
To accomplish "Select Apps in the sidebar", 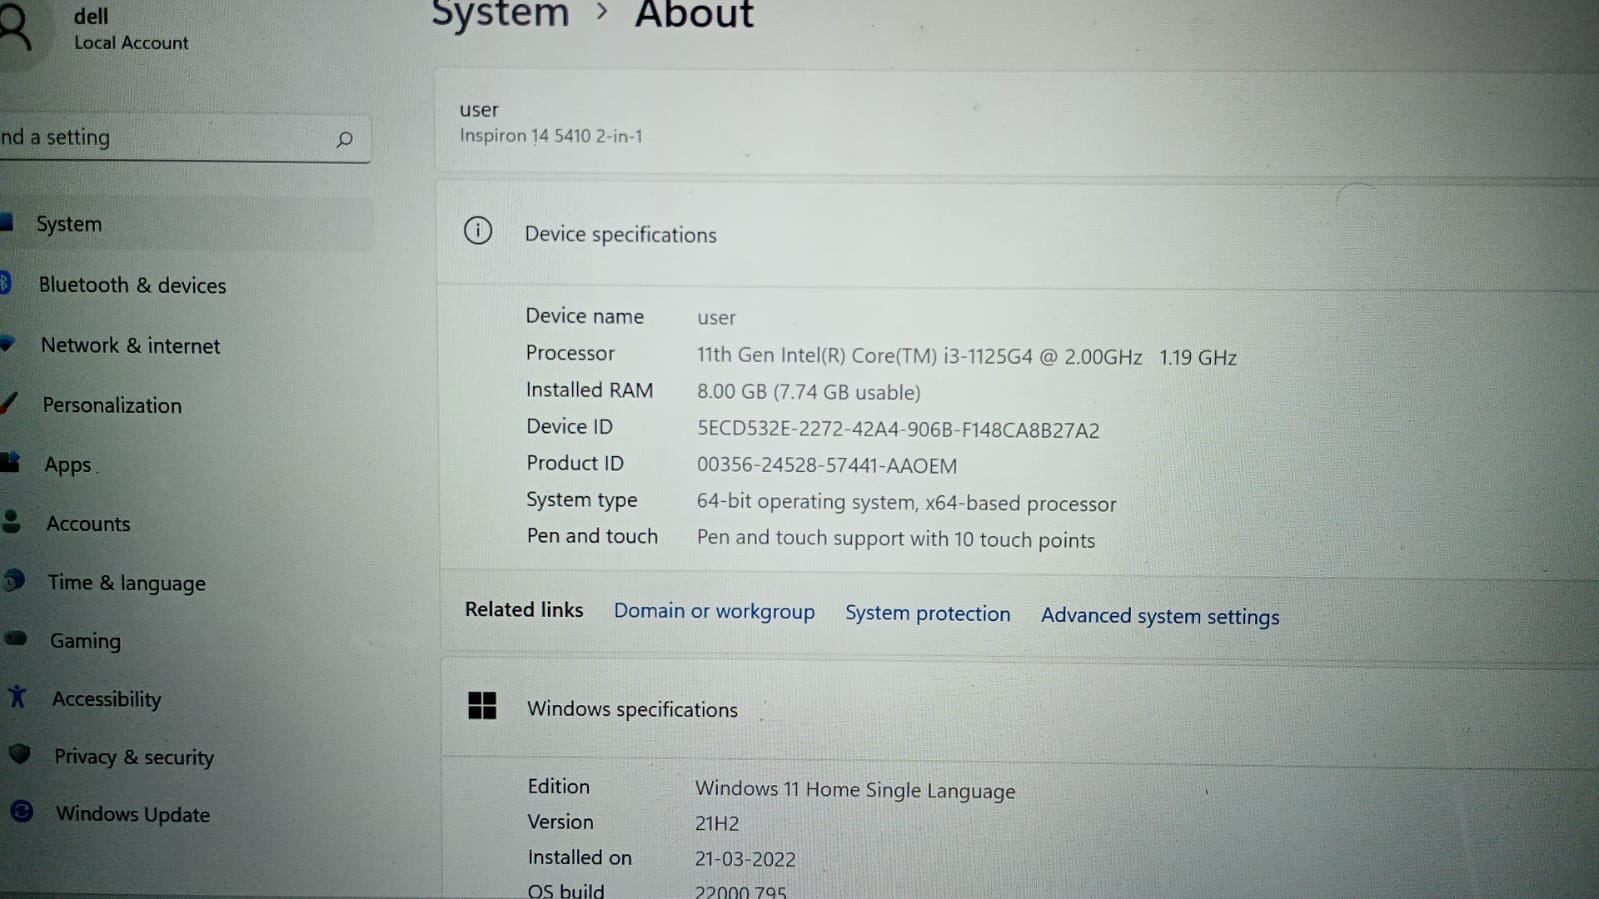I will pos(67,465).
